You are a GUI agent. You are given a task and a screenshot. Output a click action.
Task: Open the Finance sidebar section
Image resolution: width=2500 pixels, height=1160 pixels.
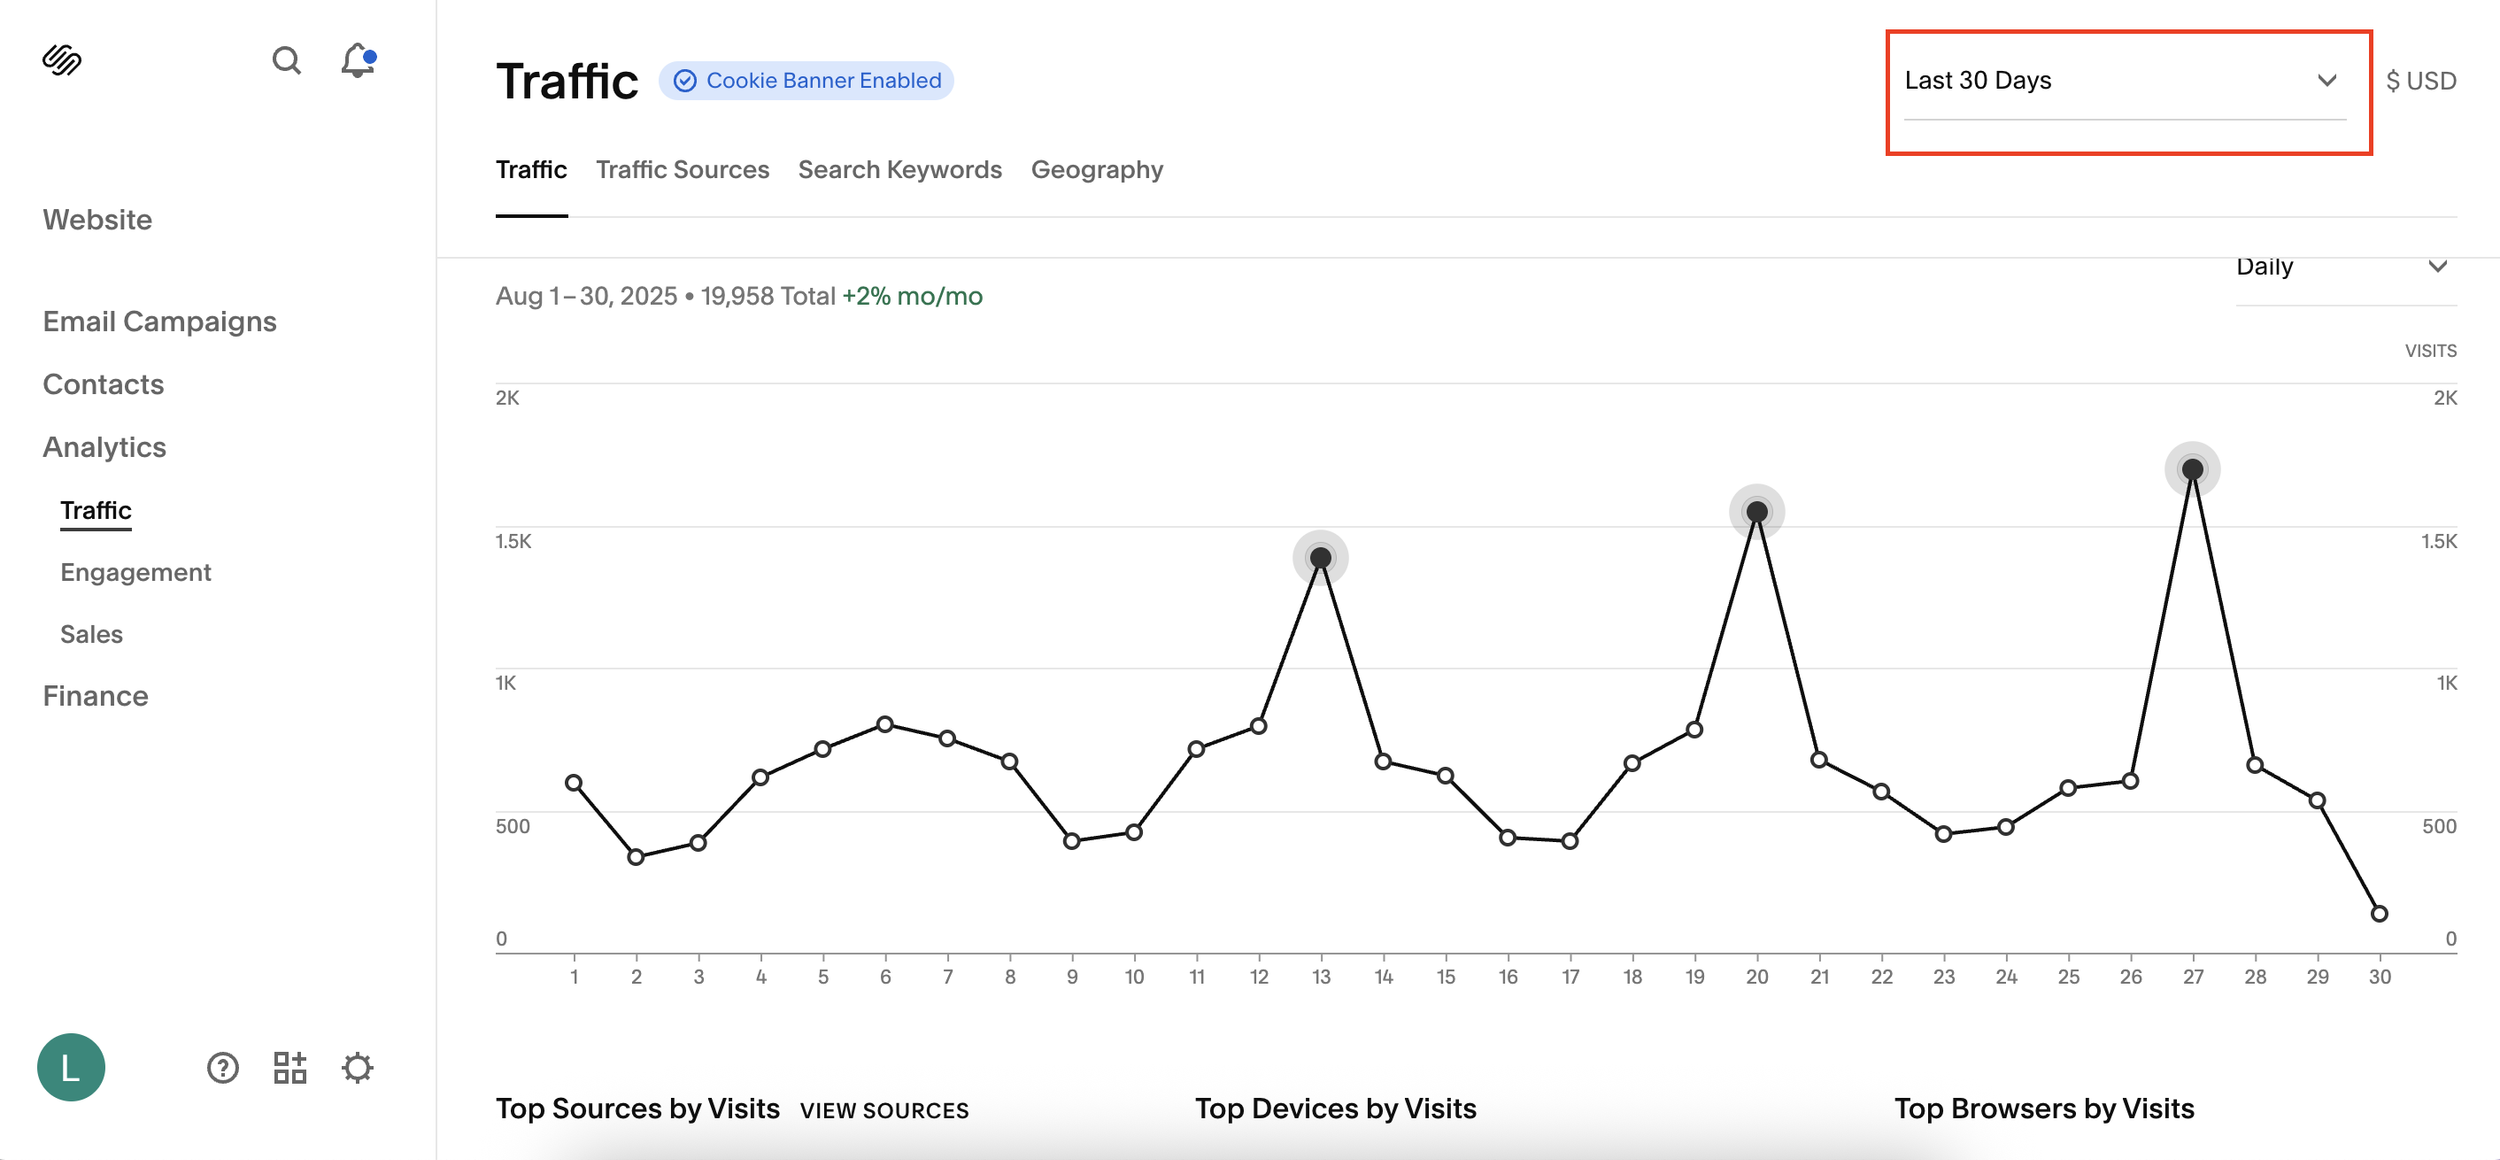[x=96, y=696]
